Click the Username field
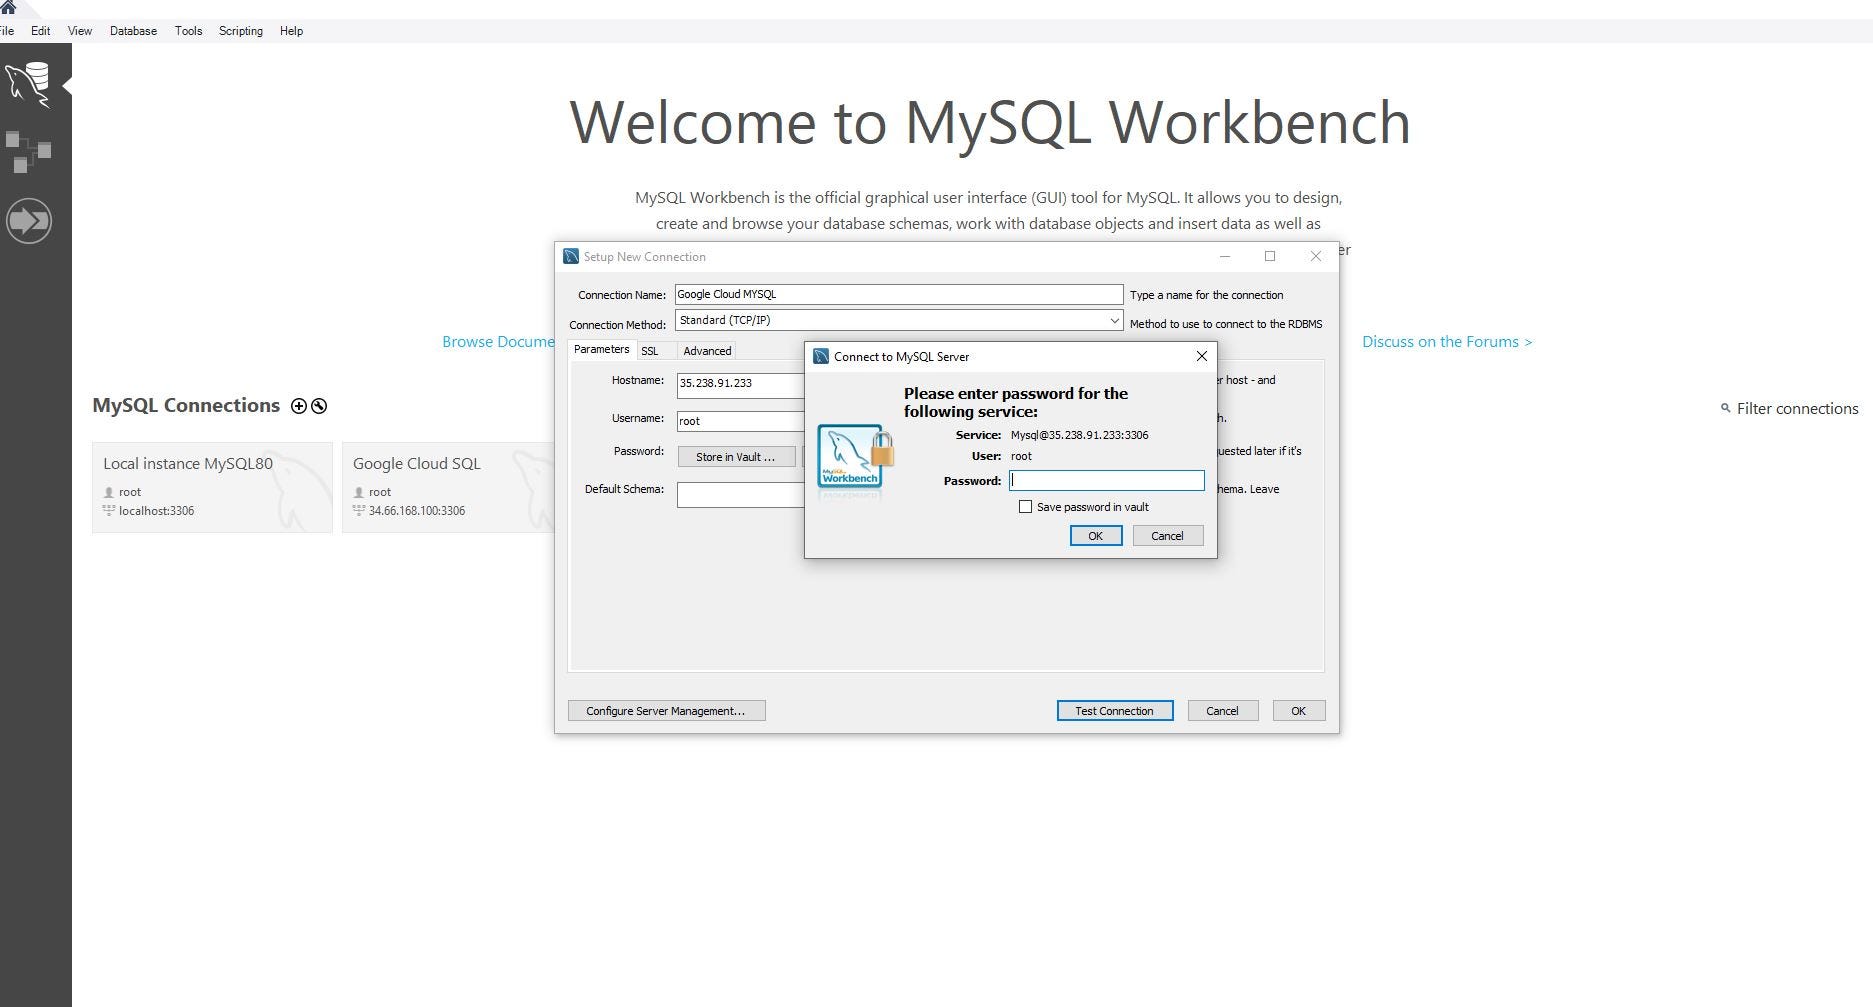Image resolution: width=1873 pixels, height=1007 pixels. [741, 421]
